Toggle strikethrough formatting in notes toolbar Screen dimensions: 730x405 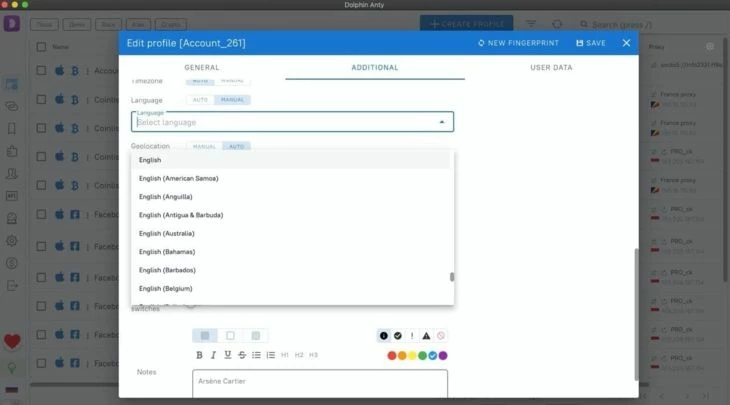point(242,355)
